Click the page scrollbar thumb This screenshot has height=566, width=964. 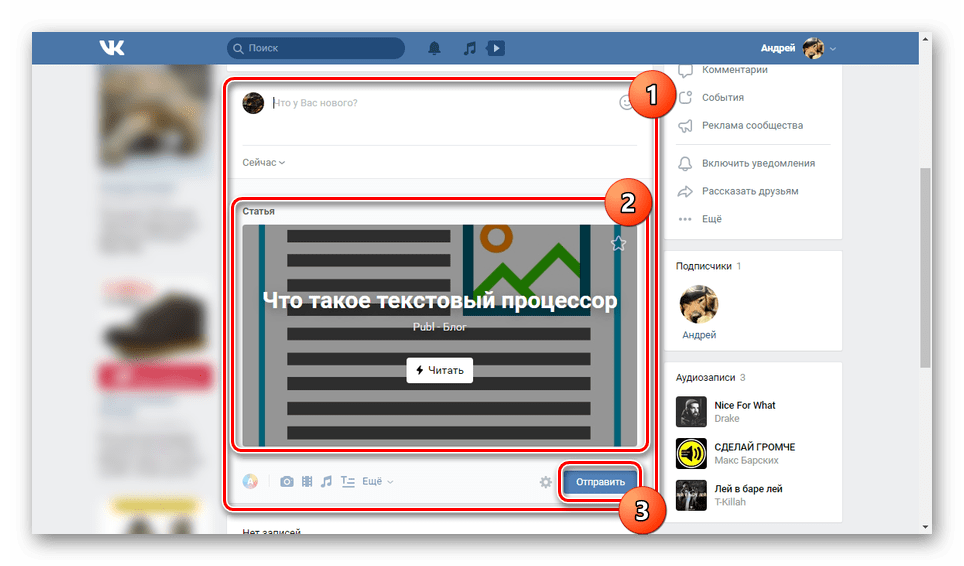click(x=925, y=268)
